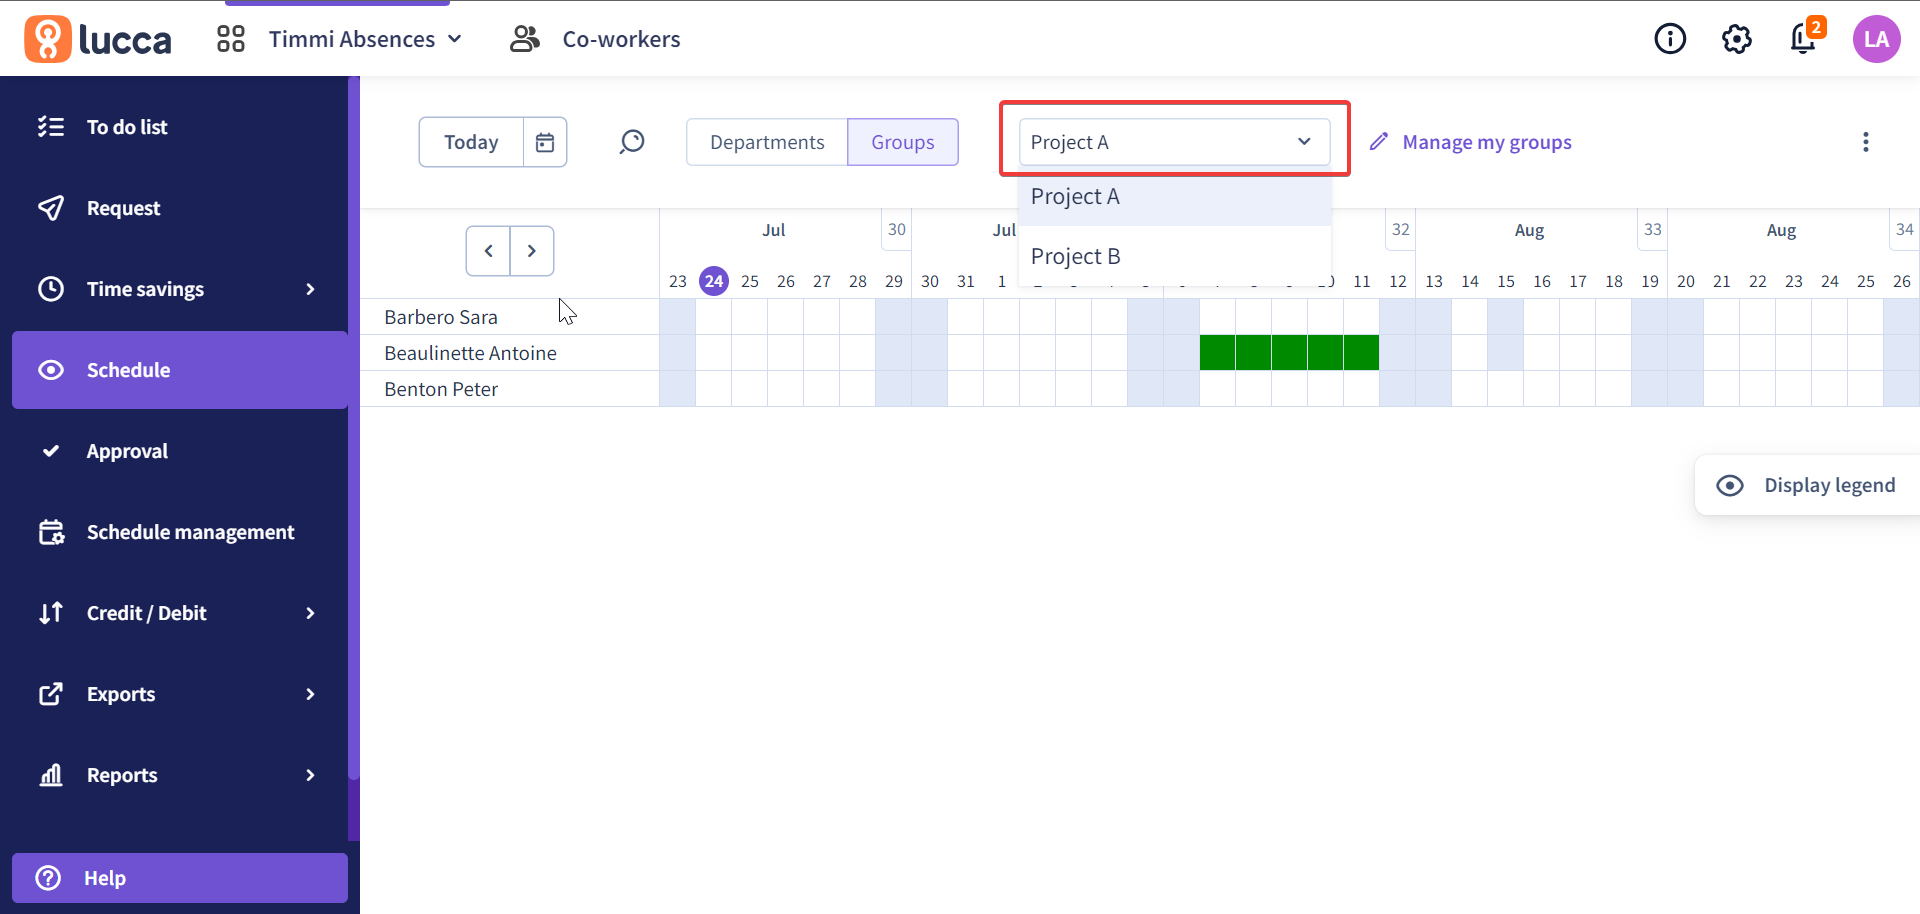The image size is (1920, 914).
Task: Open the calendar date picker icon
Action: (545, 142)
